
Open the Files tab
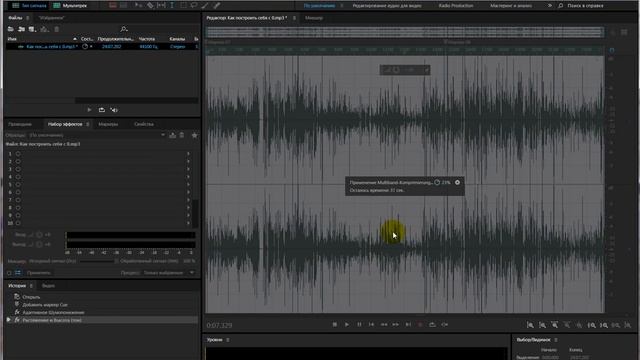[x=16, y=18]
